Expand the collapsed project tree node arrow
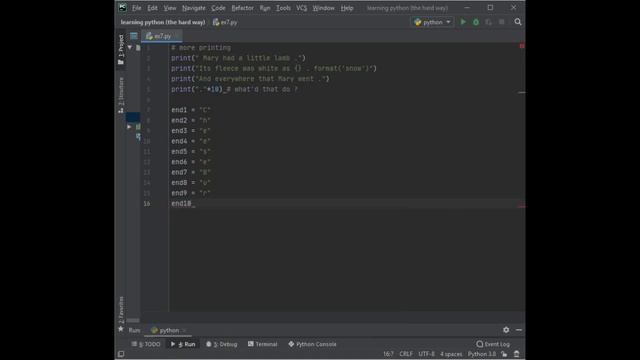 click(129, 127)
